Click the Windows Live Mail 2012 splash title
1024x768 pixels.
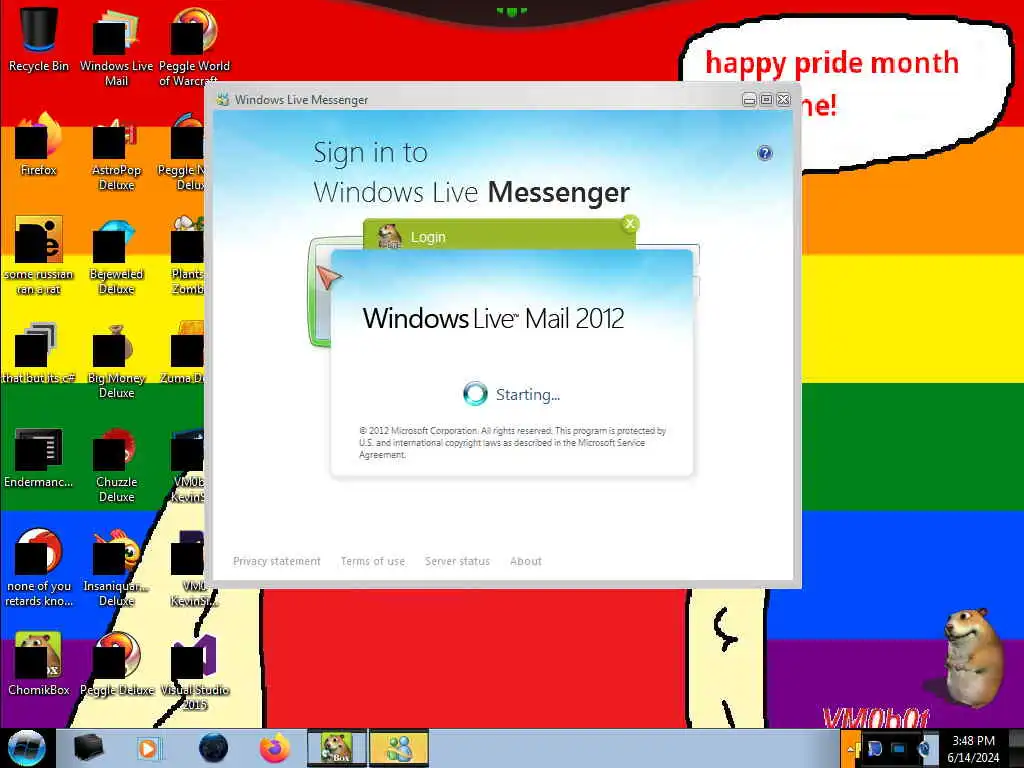click(493, 319)
